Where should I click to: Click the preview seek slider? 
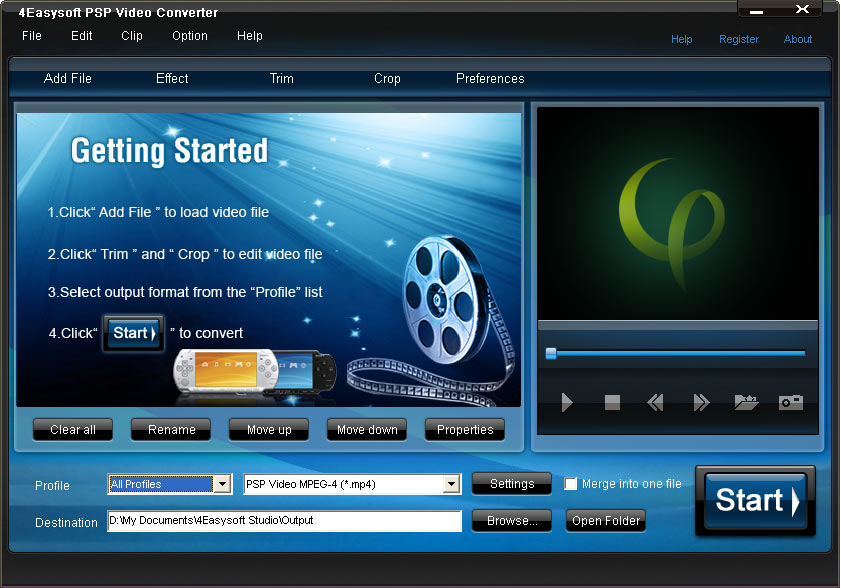(676, 353)
